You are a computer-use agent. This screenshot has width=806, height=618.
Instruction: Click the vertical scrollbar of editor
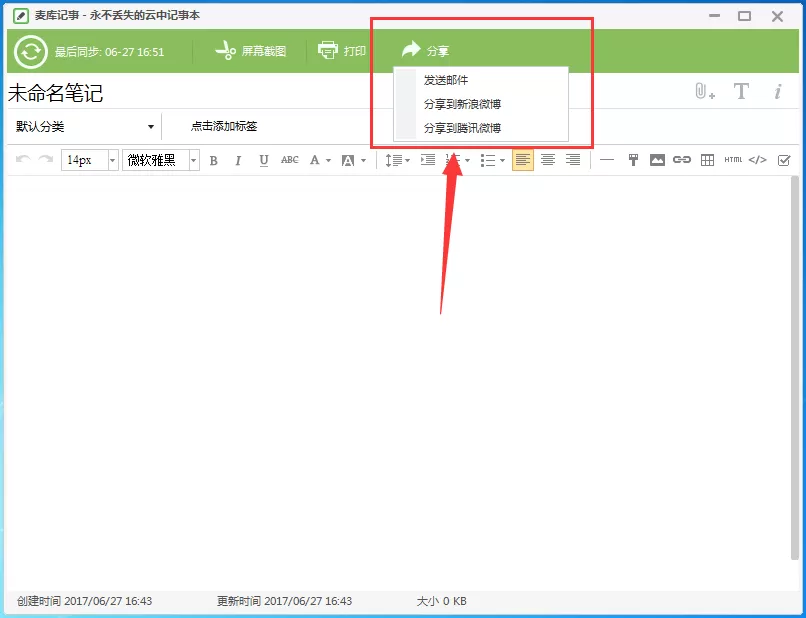tap(795, 368)
